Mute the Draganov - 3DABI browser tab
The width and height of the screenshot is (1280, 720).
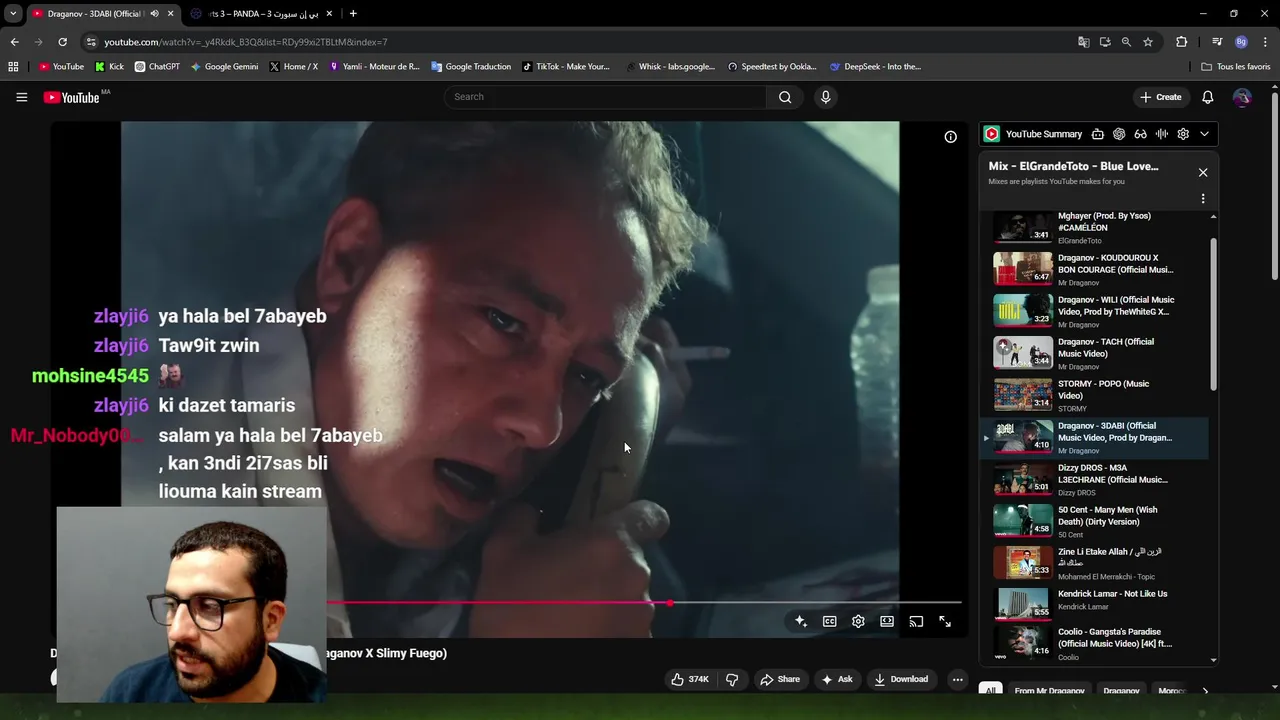[x=154, y=14]
